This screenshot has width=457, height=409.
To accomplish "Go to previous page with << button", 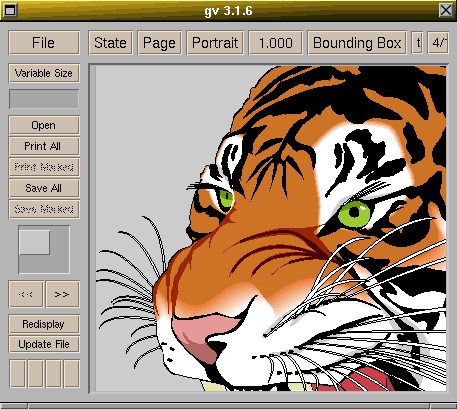I will (x=26, y=294).
